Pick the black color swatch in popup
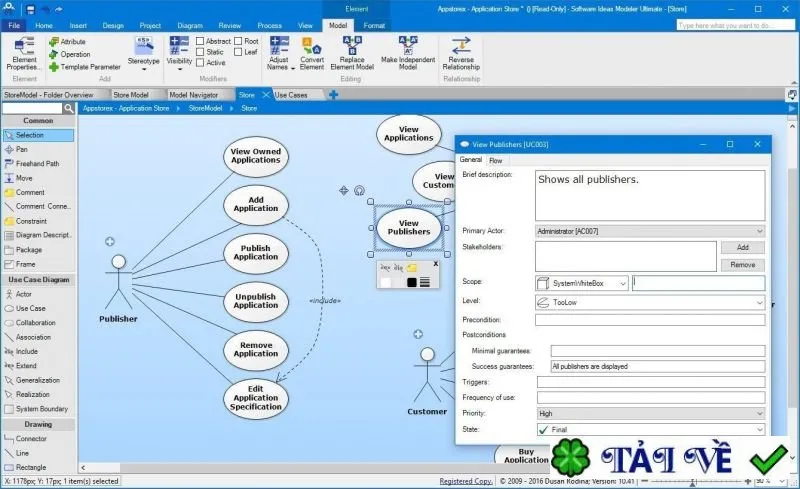The width and height of the screenshot is (800, 489). pyautogui.click(x=411, y=282)
